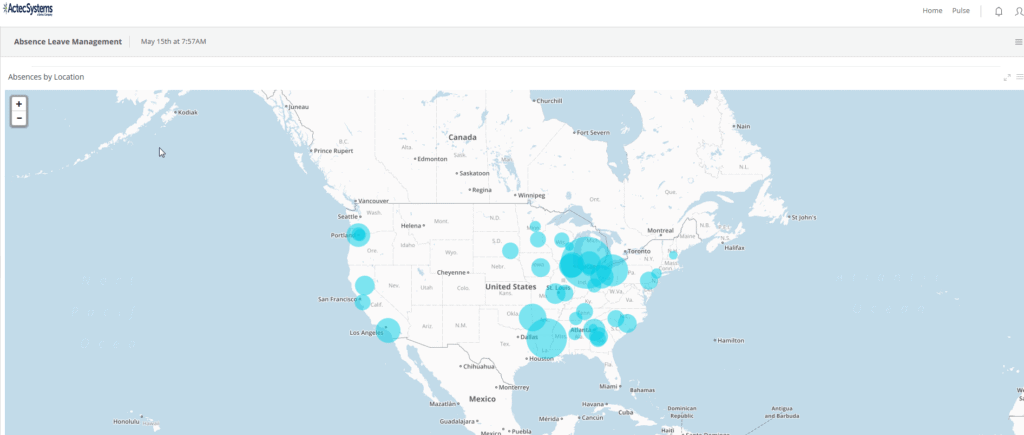Click the Prince Rupert label
The height and width of the screenshot is (435, 1024).
coord(333,151)
